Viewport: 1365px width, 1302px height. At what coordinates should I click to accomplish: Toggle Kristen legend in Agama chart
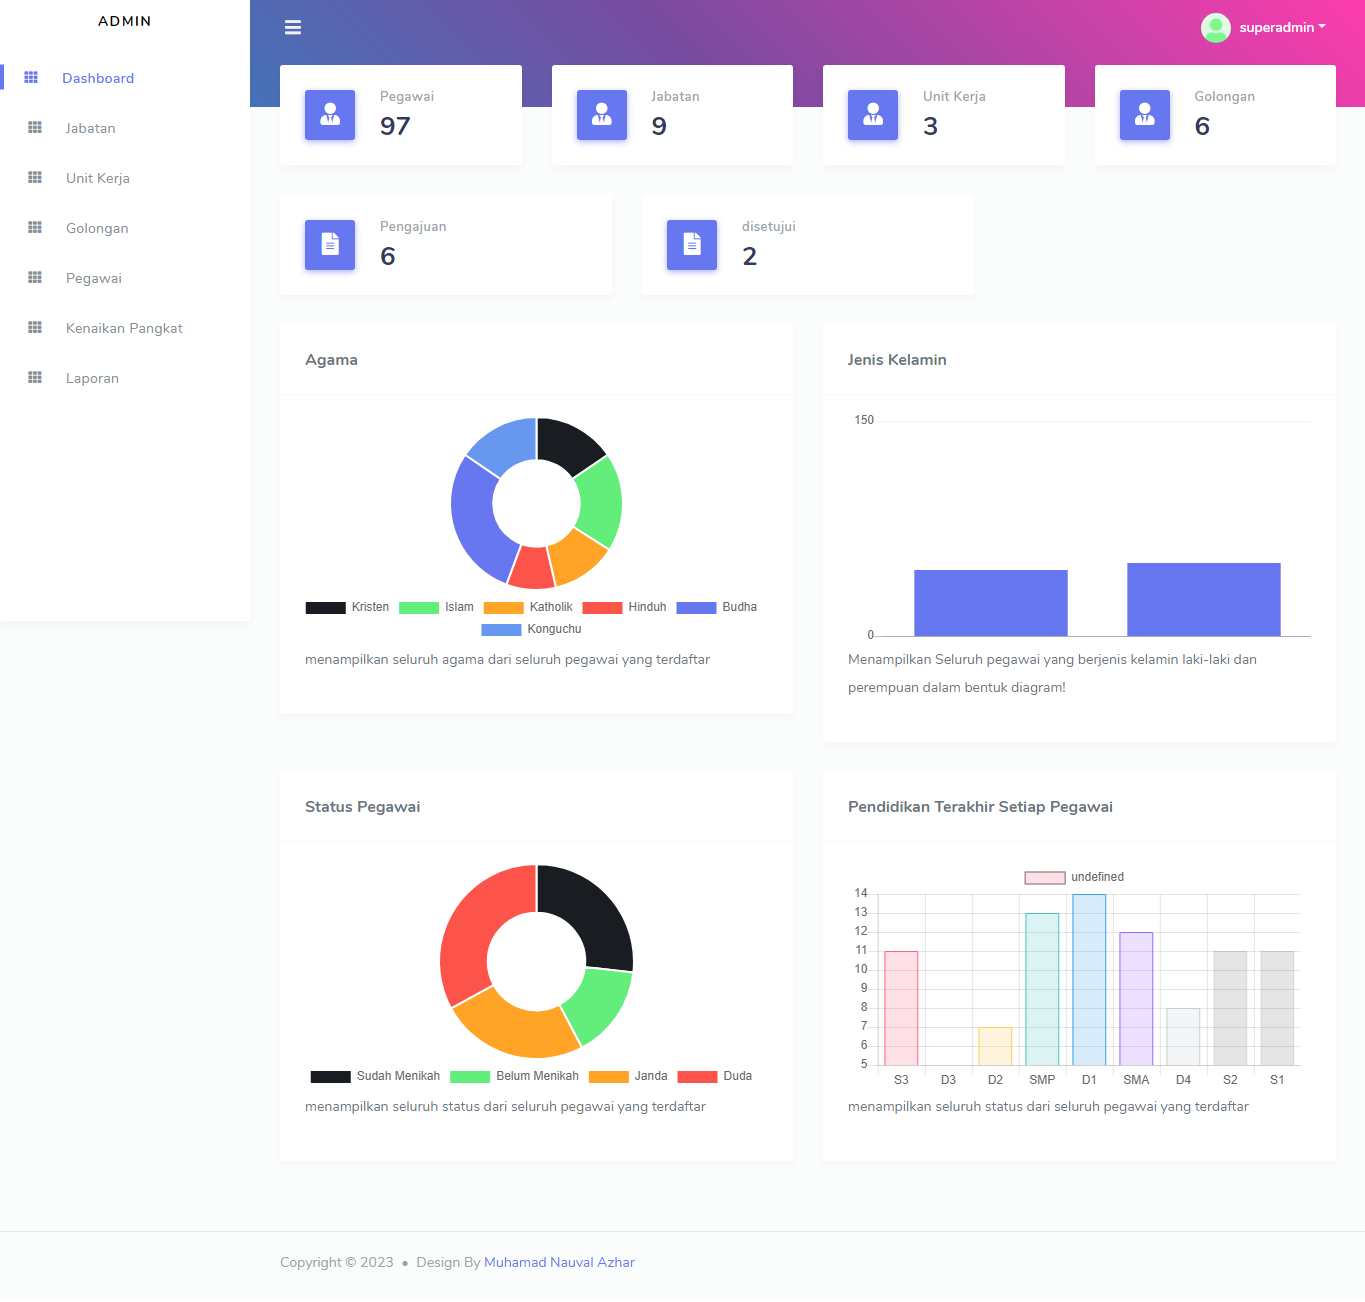(x=347, y=608)
